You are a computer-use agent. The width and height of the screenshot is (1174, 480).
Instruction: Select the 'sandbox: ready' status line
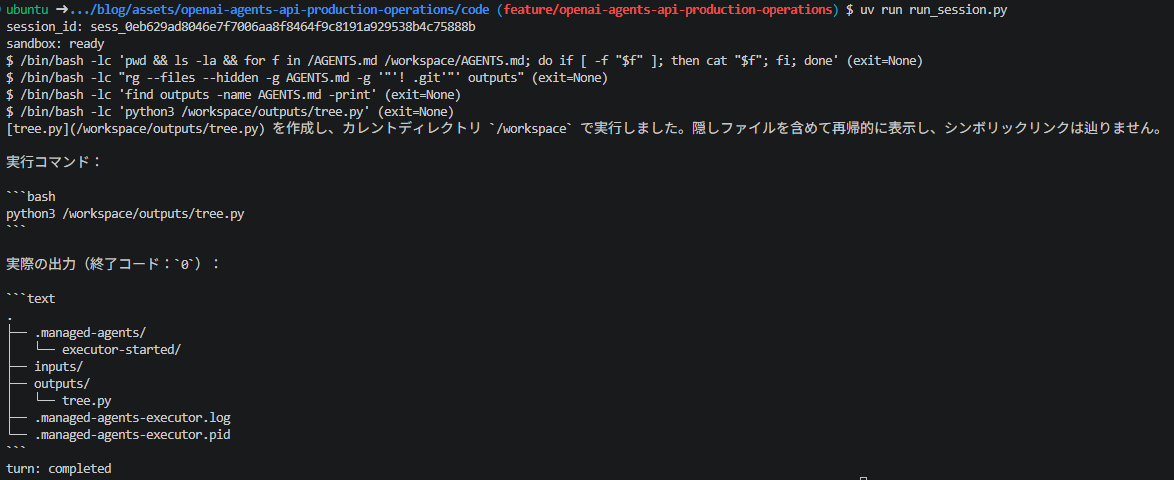55,43
